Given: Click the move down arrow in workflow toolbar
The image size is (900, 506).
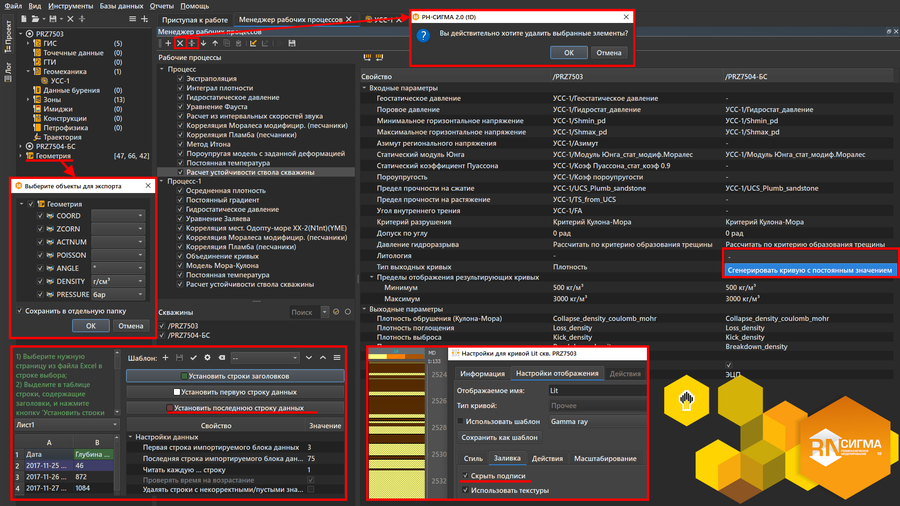Looking at the screenshot, I should 204,43.
